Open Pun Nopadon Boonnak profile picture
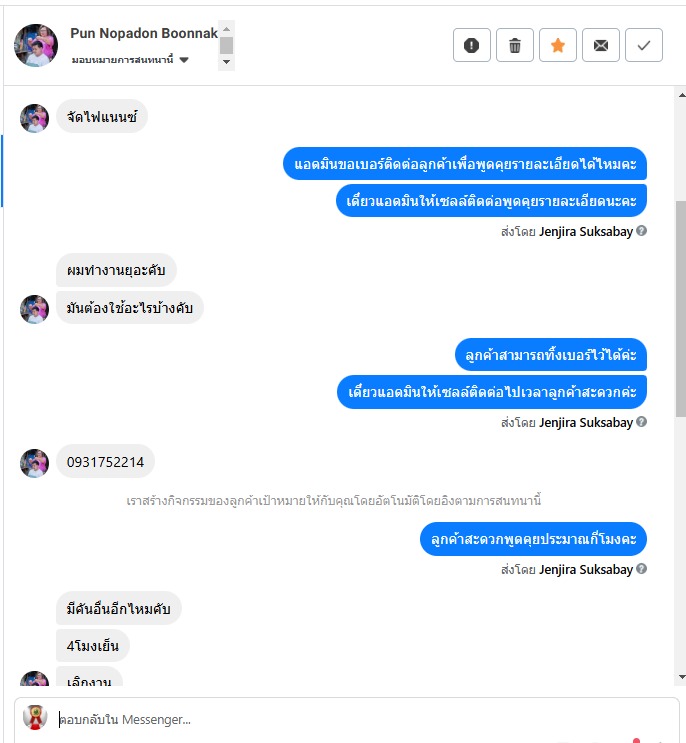The height and width of the screenshot is (743, 686). coord(36,45)
